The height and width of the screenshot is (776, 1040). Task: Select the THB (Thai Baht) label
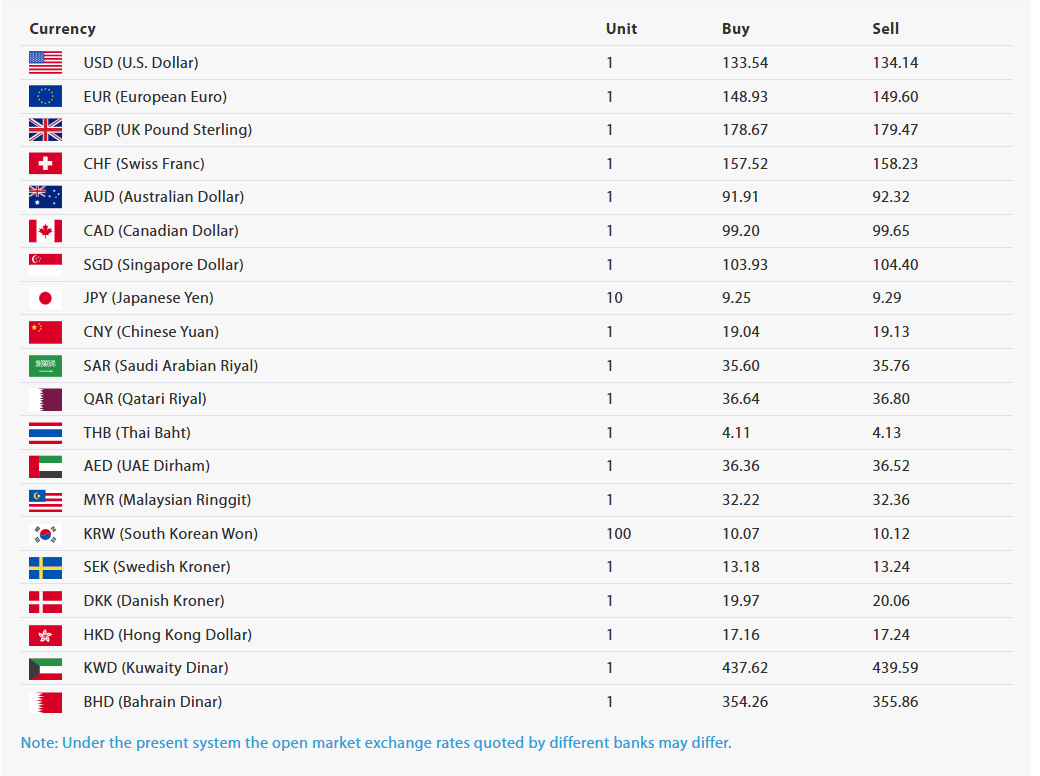coord(137,432)
